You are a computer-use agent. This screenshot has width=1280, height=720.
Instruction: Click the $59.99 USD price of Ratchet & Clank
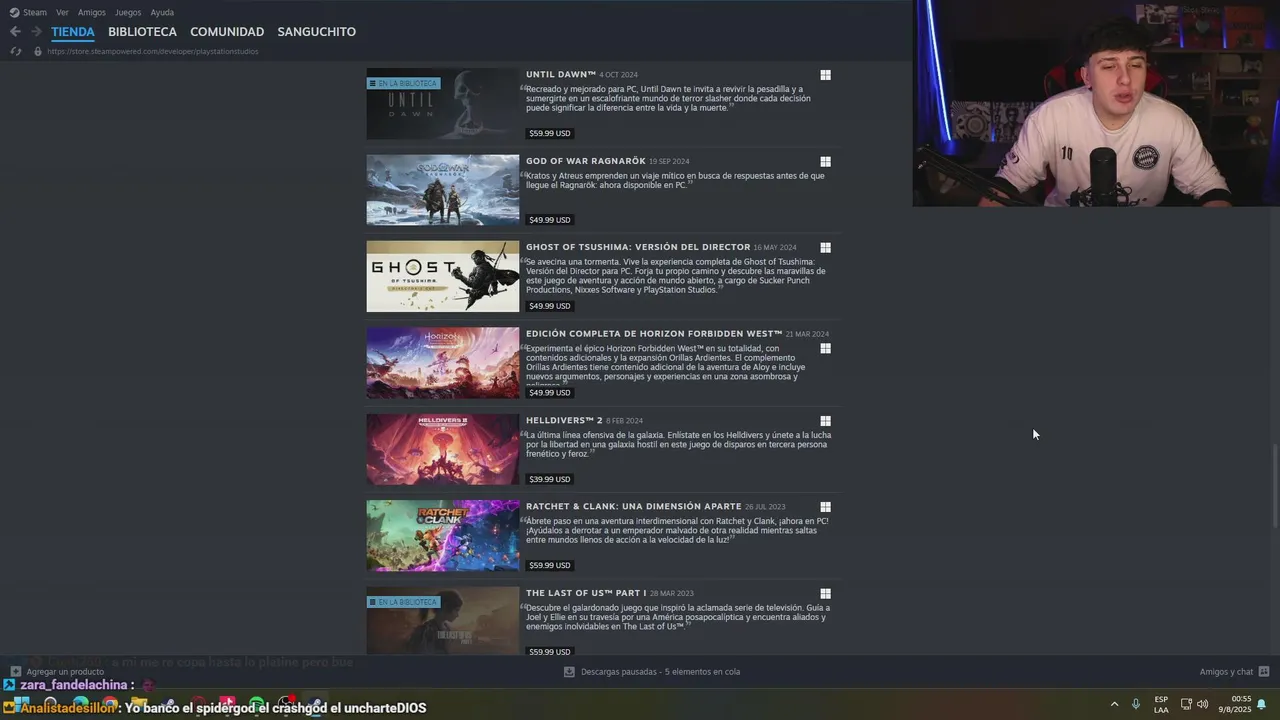tap(550, 565)
